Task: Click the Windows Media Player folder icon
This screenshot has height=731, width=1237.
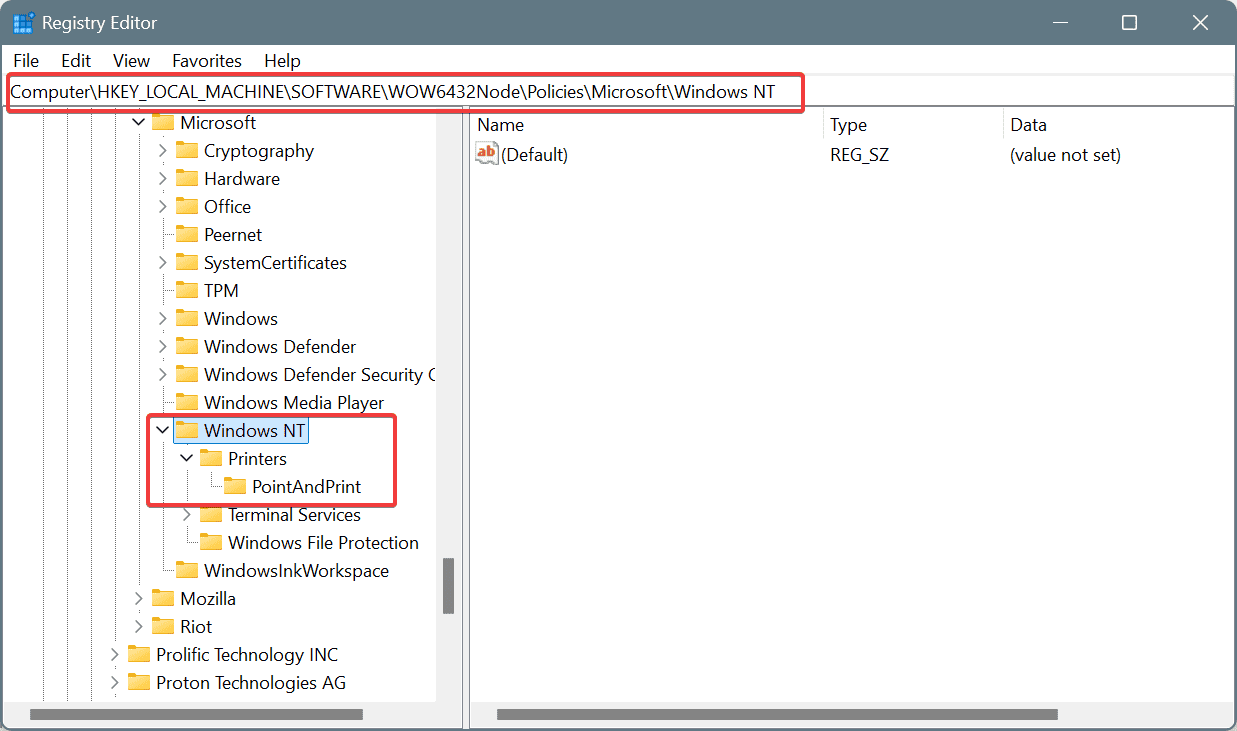Action: (x=186, y=402)
